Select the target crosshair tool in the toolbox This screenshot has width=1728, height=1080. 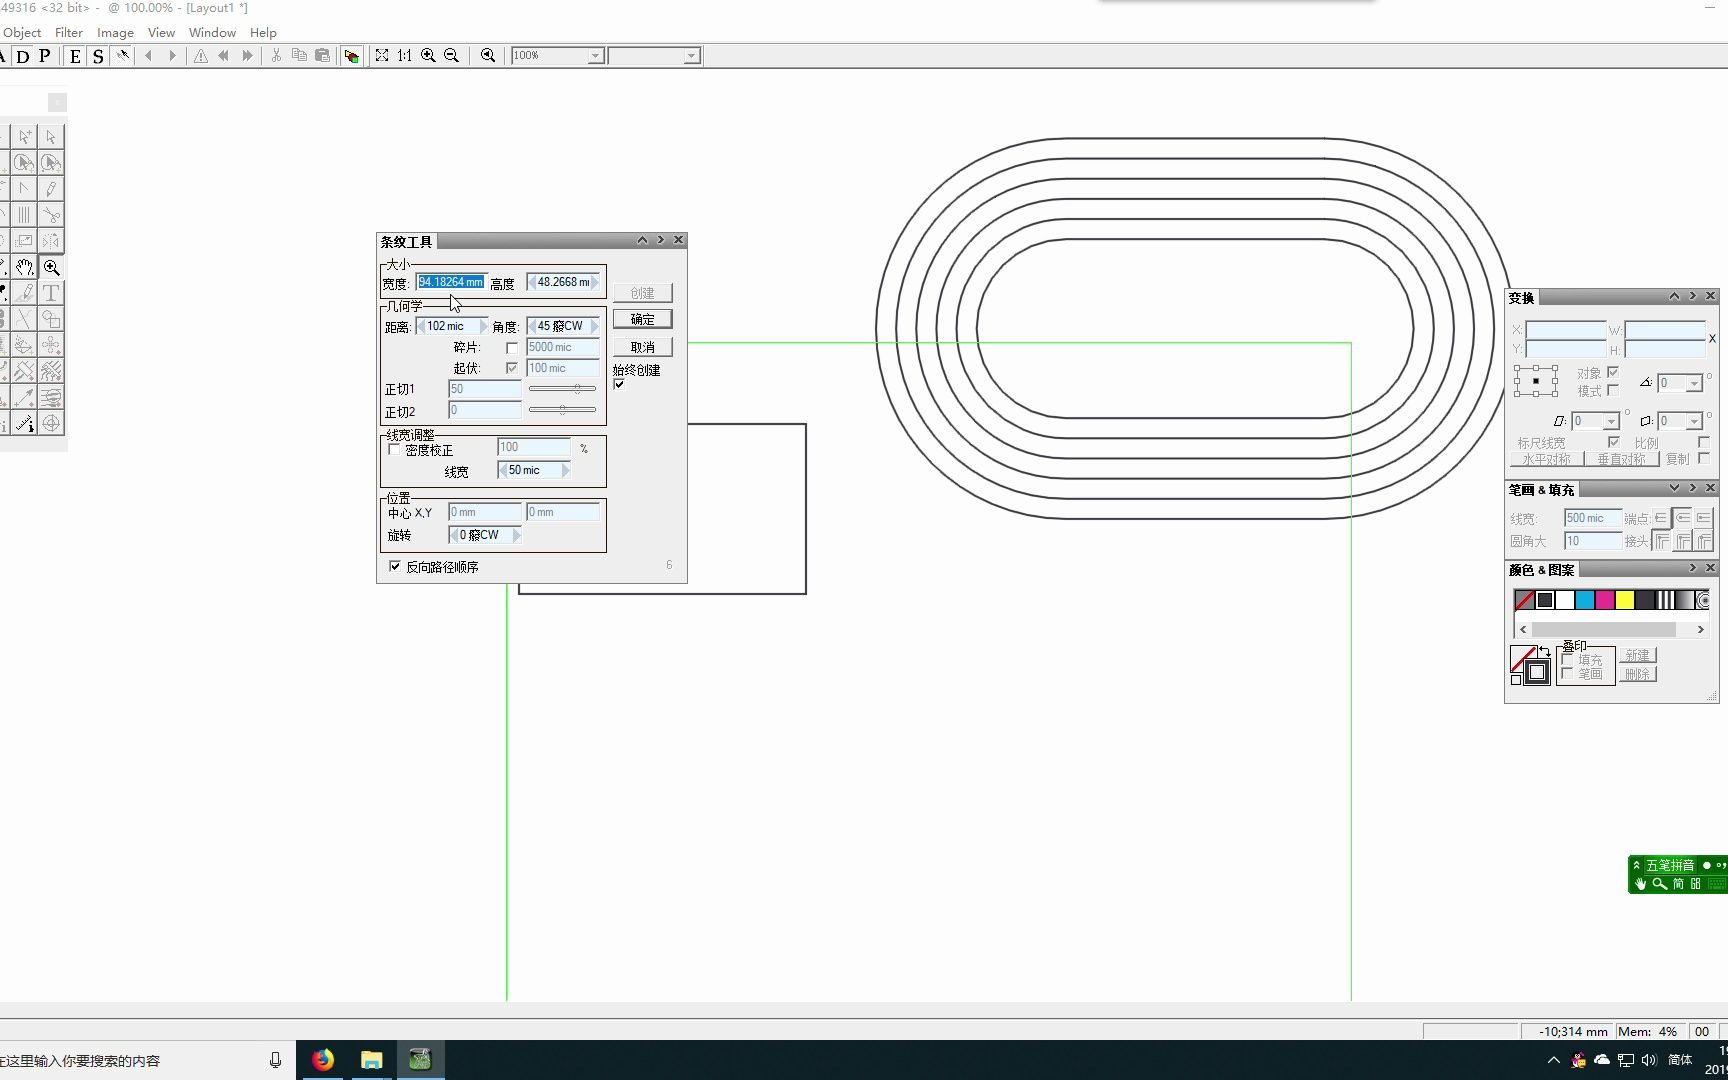51,423
